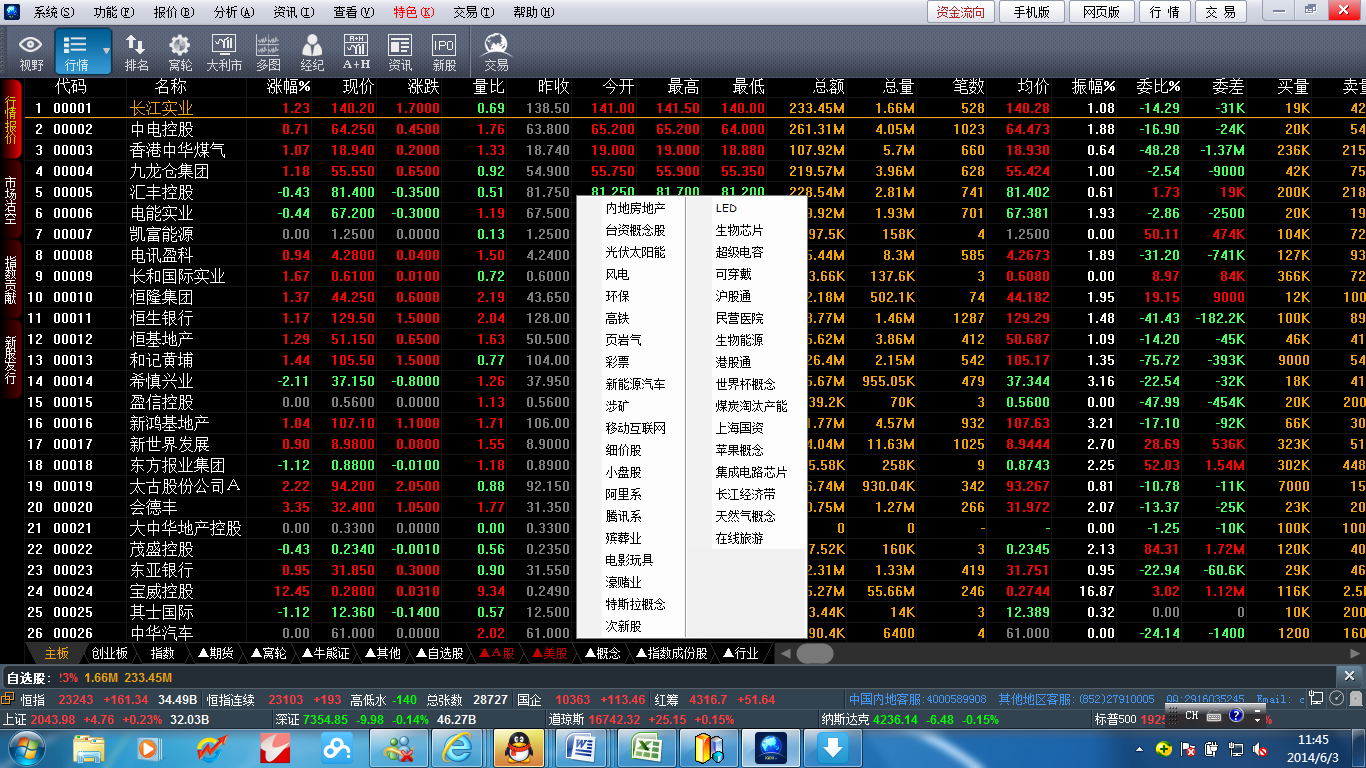Screen dimensions: 1366x768
Task: Expand the ▲行业 industry tab menu
Action: click(x=740, y=653)
